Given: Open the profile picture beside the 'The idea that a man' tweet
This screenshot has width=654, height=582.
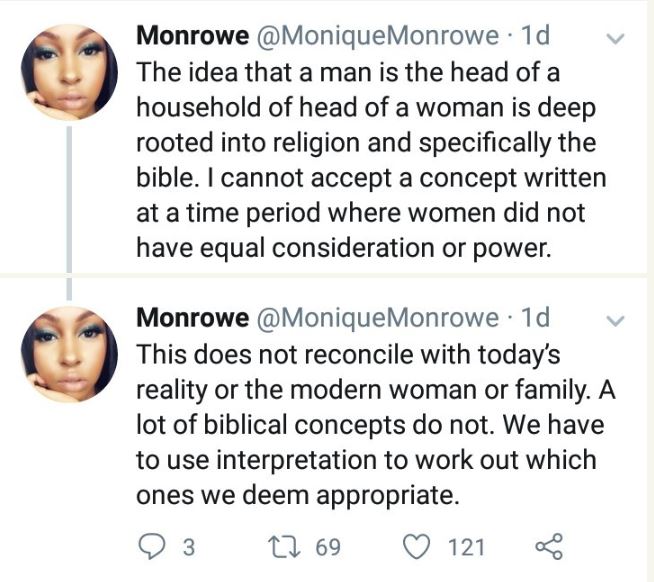Looking at the screenshot, I should [x=69, y=70].
